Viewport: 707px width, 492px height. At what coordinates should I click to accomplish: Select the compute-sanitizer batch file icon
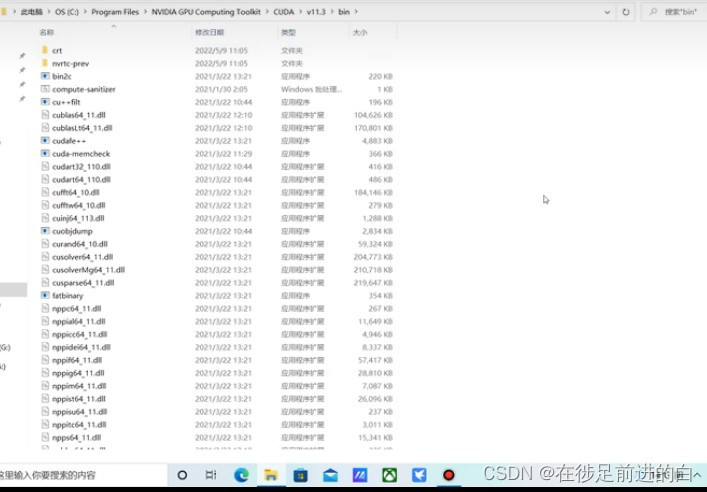coord(45,89)
